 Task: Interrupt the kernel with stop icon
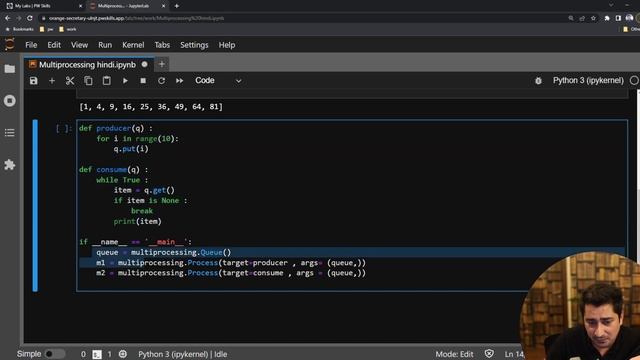(x=143, y=80)
